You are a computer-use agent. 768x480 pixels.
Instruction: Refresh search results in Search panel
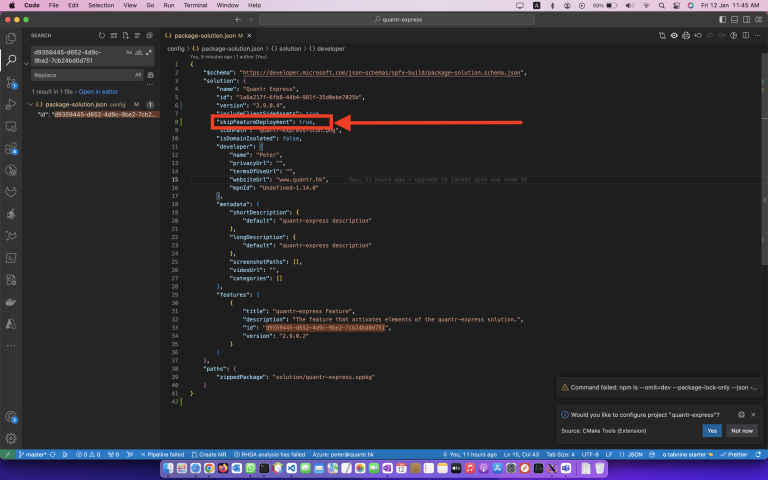[102, 35]
